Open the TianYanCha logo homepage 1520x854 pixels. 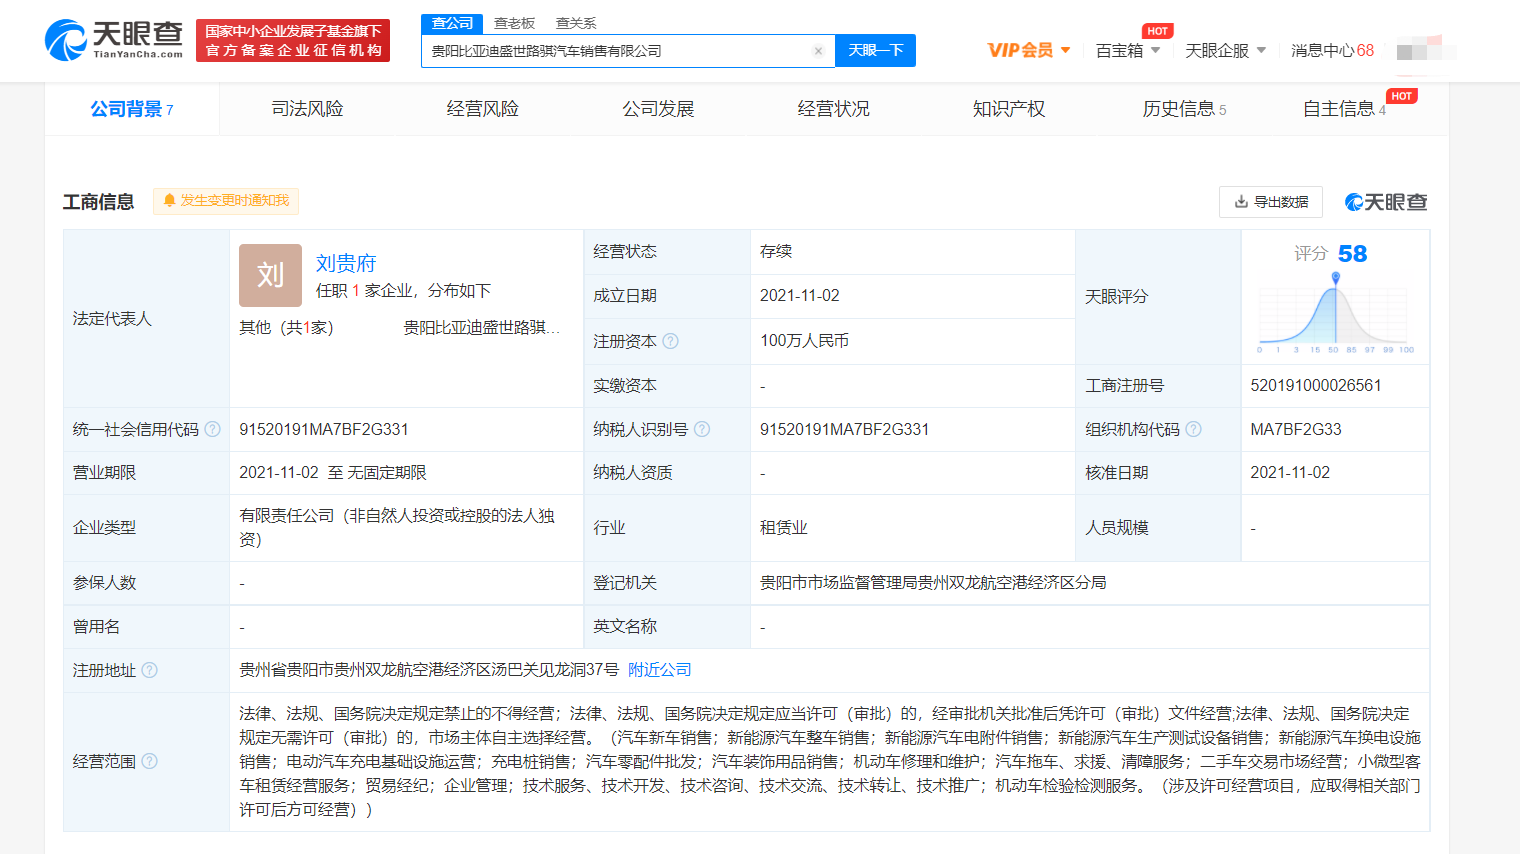pos(114,40)
